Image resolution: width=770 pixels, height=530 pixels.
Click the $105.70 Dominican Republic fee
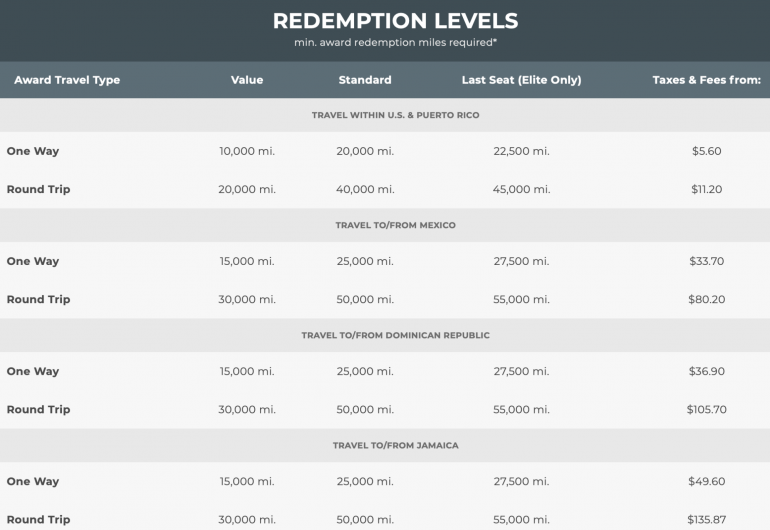point(706,409)
